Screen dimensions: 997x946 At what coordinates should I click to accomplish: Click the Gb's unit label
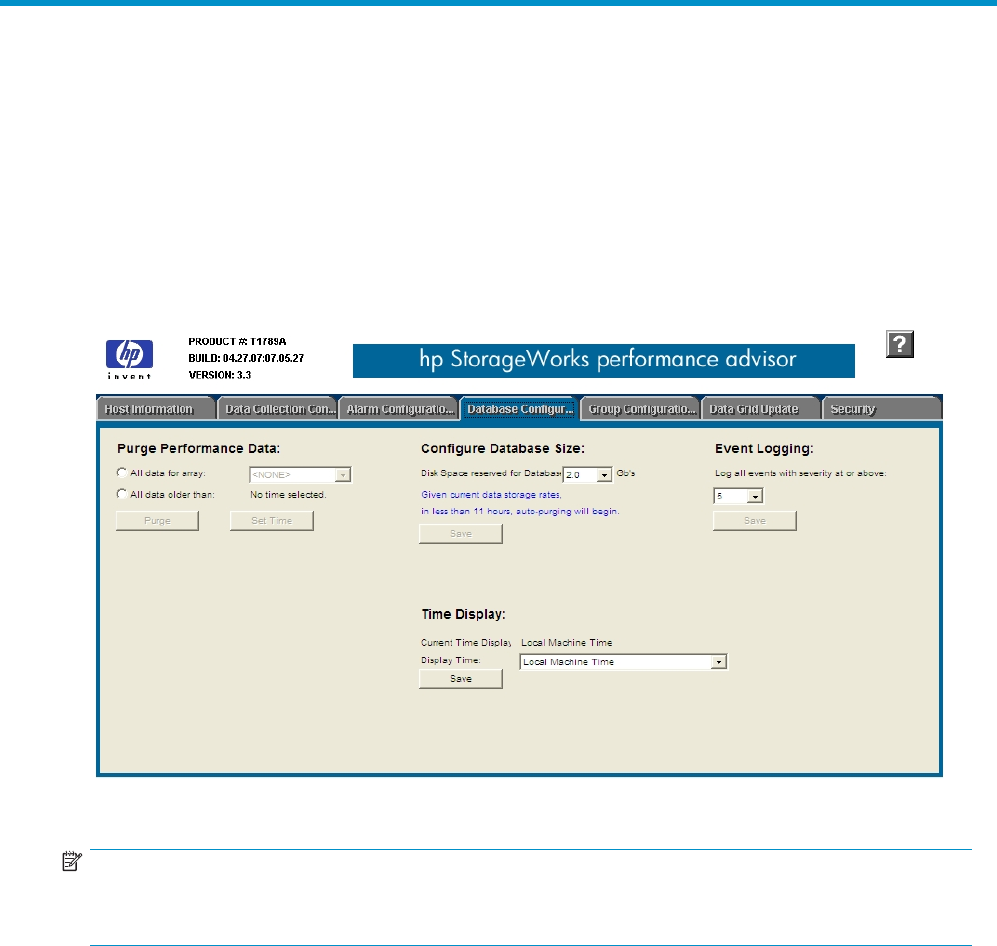[x=626, y=473]
